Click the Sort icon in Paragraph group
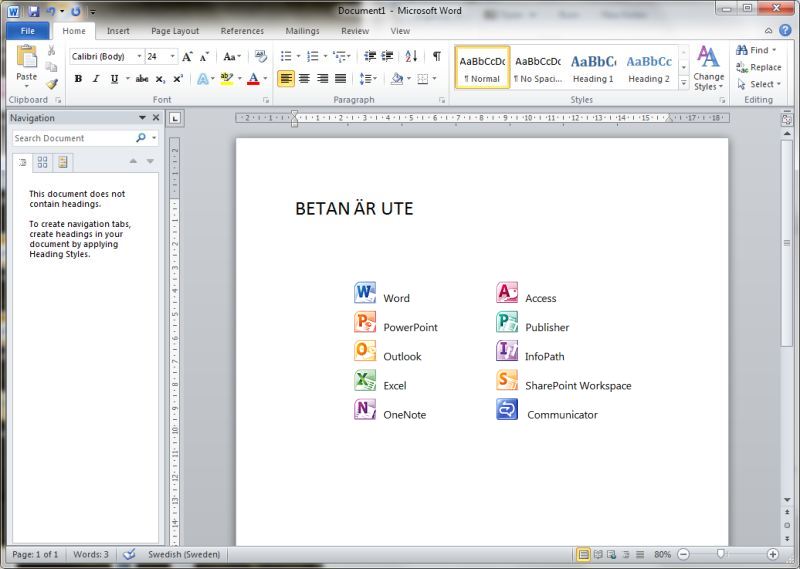Viewport: 800px width, 569px height. coord(413,57)
